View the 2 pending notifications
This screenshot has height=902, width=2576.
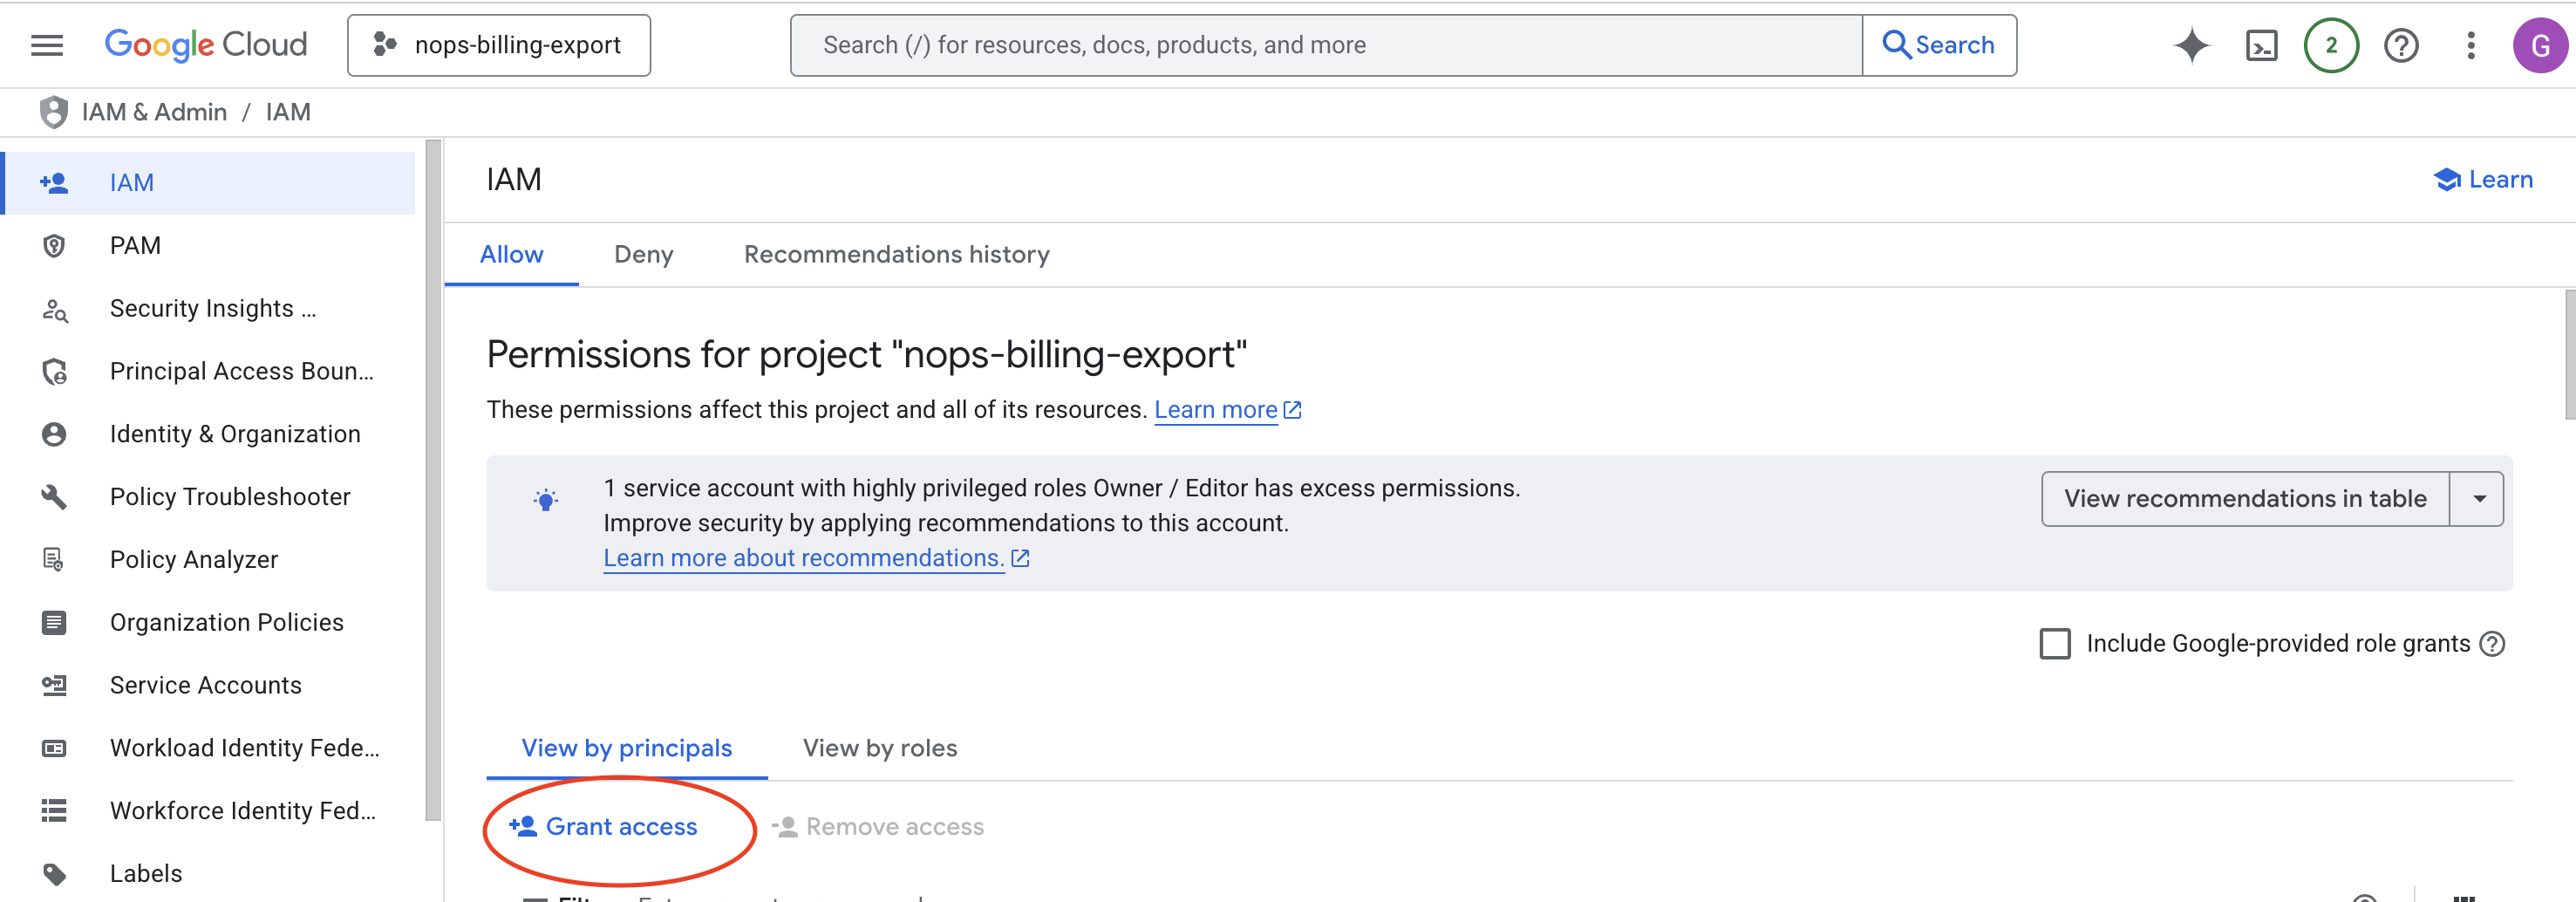click(x=2331, y=44)
